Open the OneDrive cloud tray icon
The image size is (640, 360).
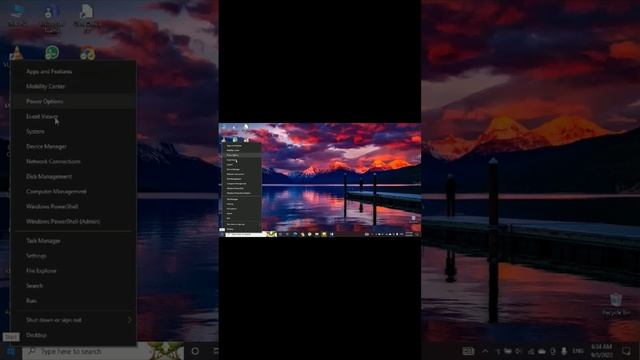pos(542,351)
